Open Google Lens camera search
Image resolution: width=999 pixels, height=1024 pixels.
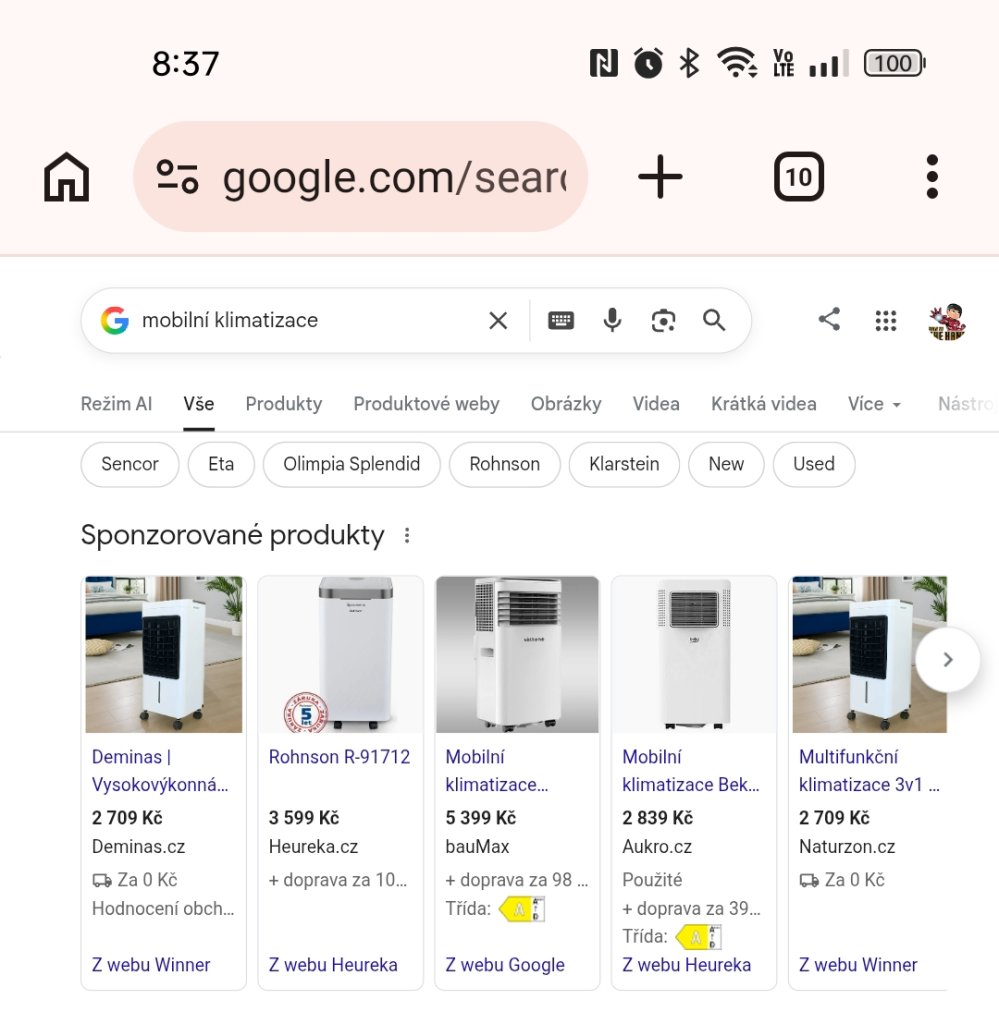[663, 321]
